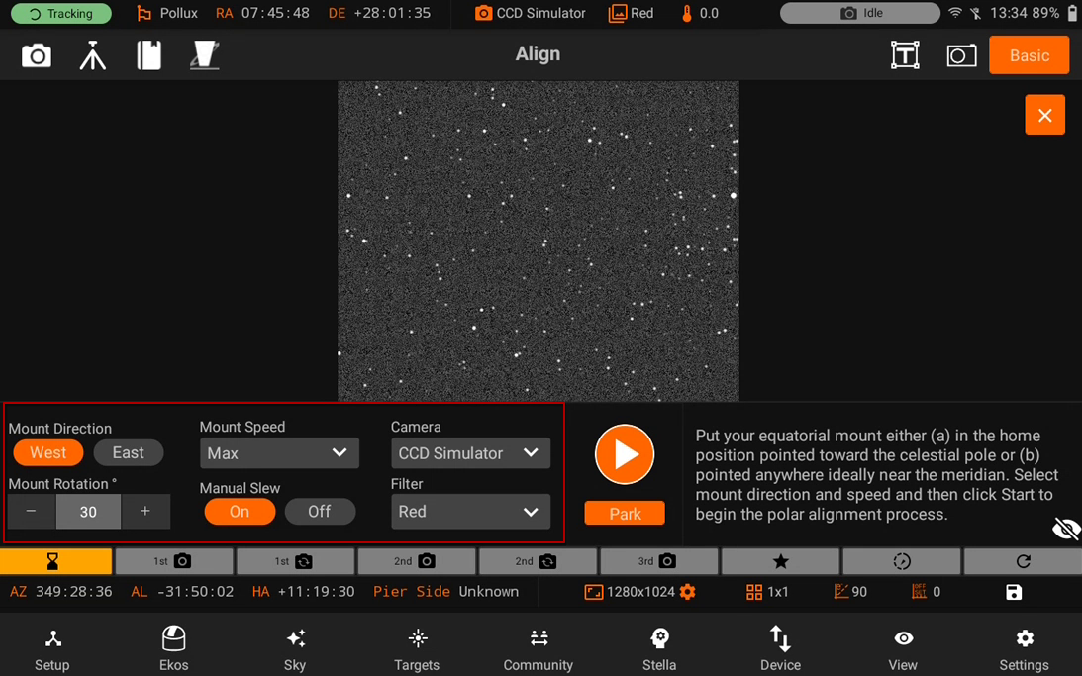The image size is (1082, 676).
Task: Click the HA hour angle value
Action: click(315, 592)
